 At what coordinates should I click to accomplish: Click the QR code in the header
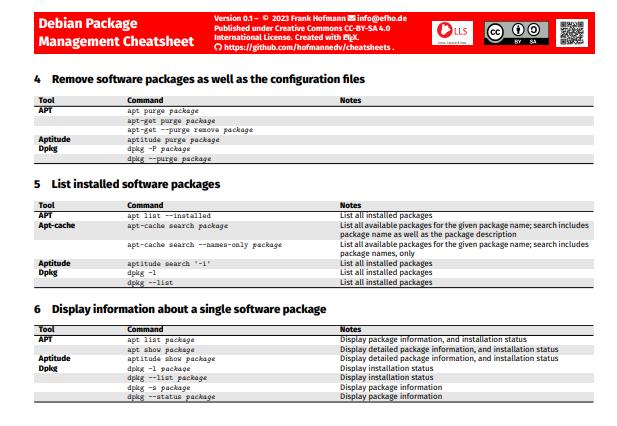[572, 33]
